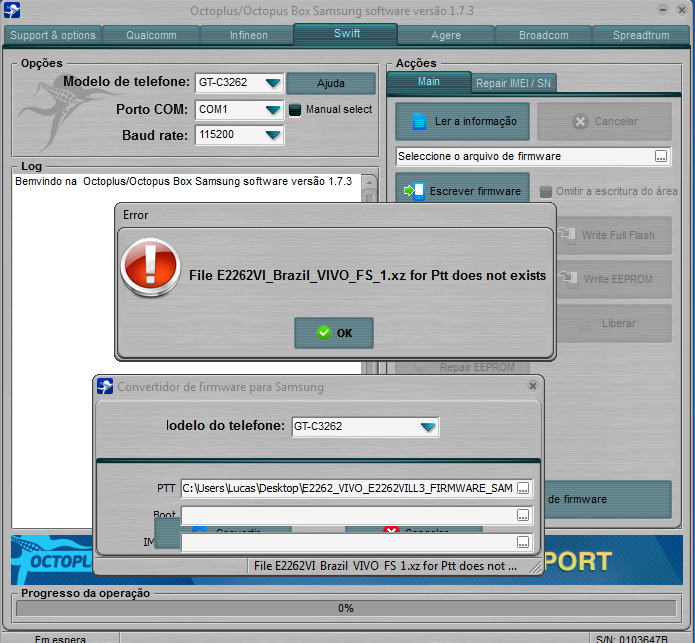Click the Convertidor window logo icon

[x=105, y=386]
